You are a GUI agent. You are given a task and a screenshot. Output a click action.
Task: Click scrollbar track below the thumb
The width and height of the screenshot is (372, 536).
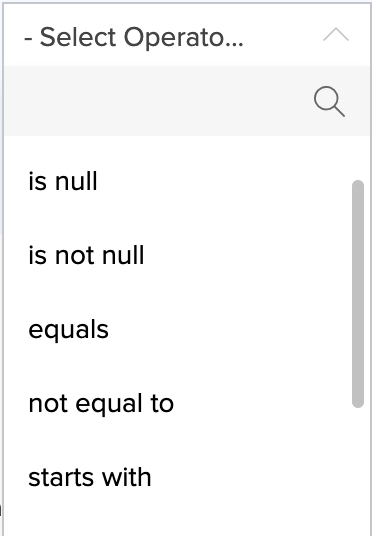pos(358,472)
